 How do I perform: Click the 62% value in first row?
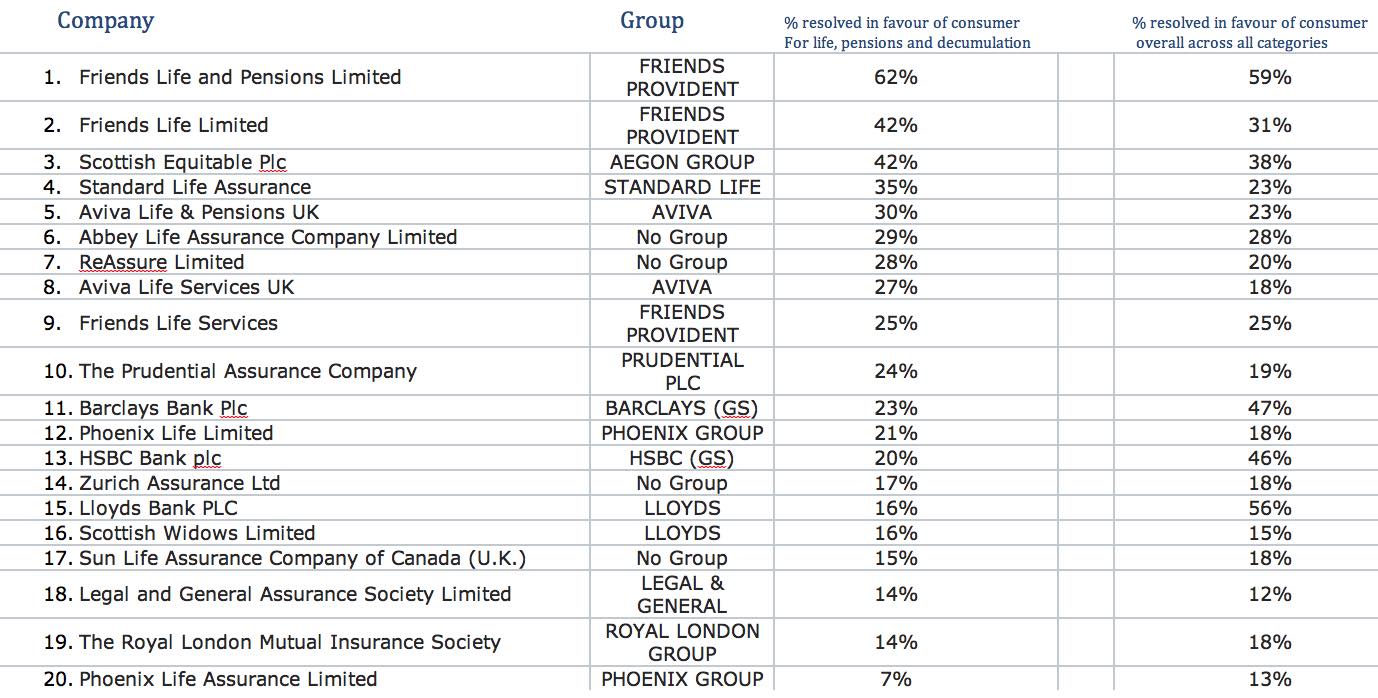pyautogui.click(x=895, y=77)
